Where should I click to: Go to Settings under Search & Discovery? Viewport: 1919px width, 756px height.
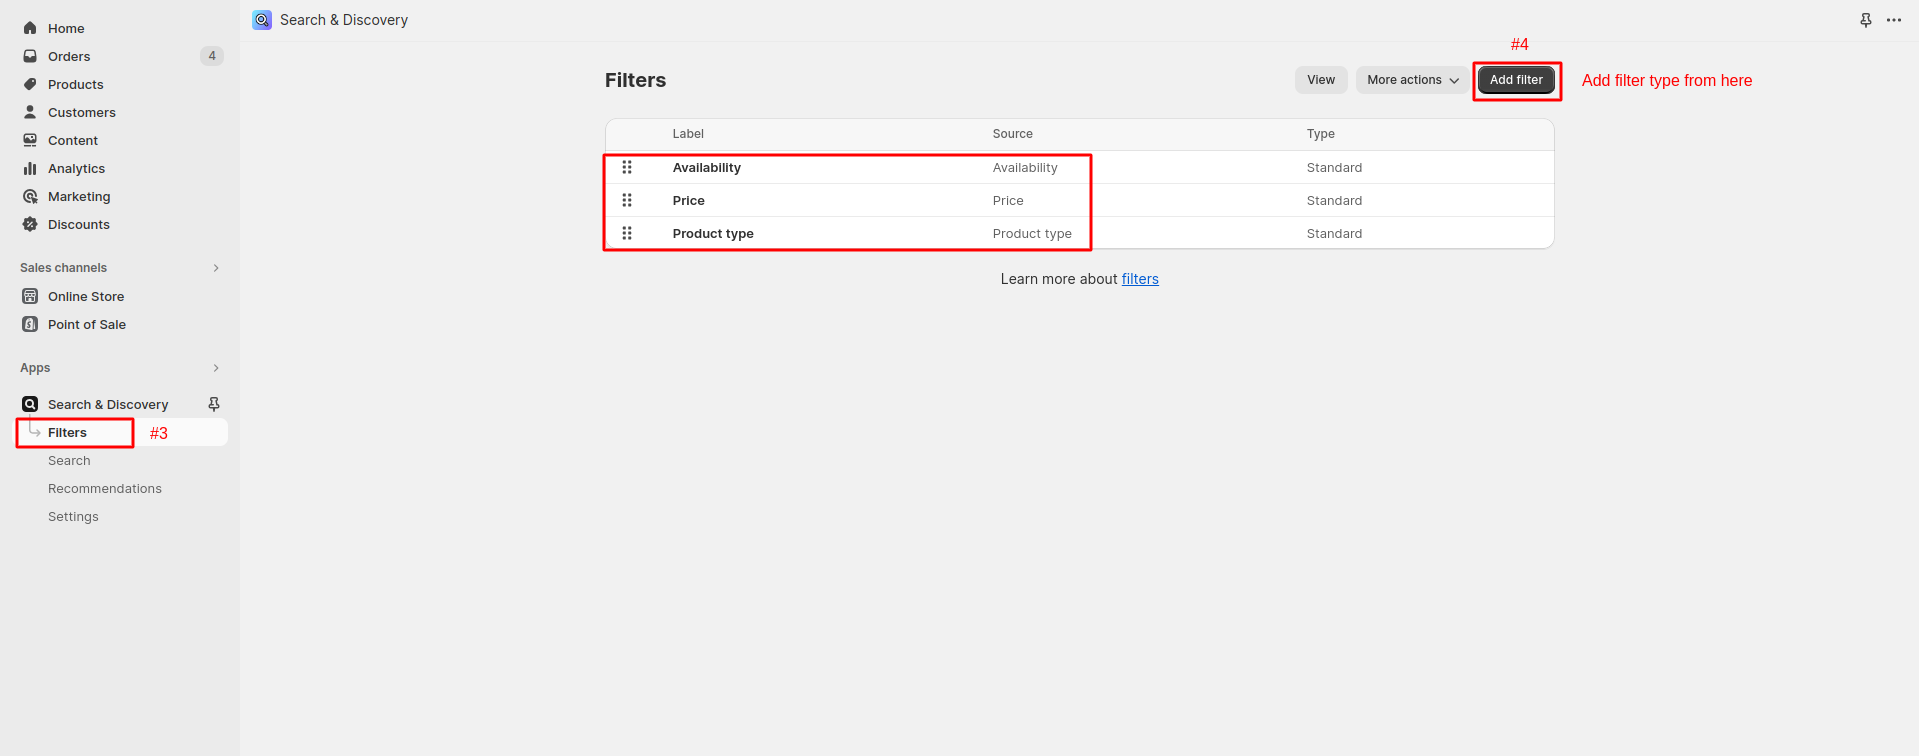(73, 517)
